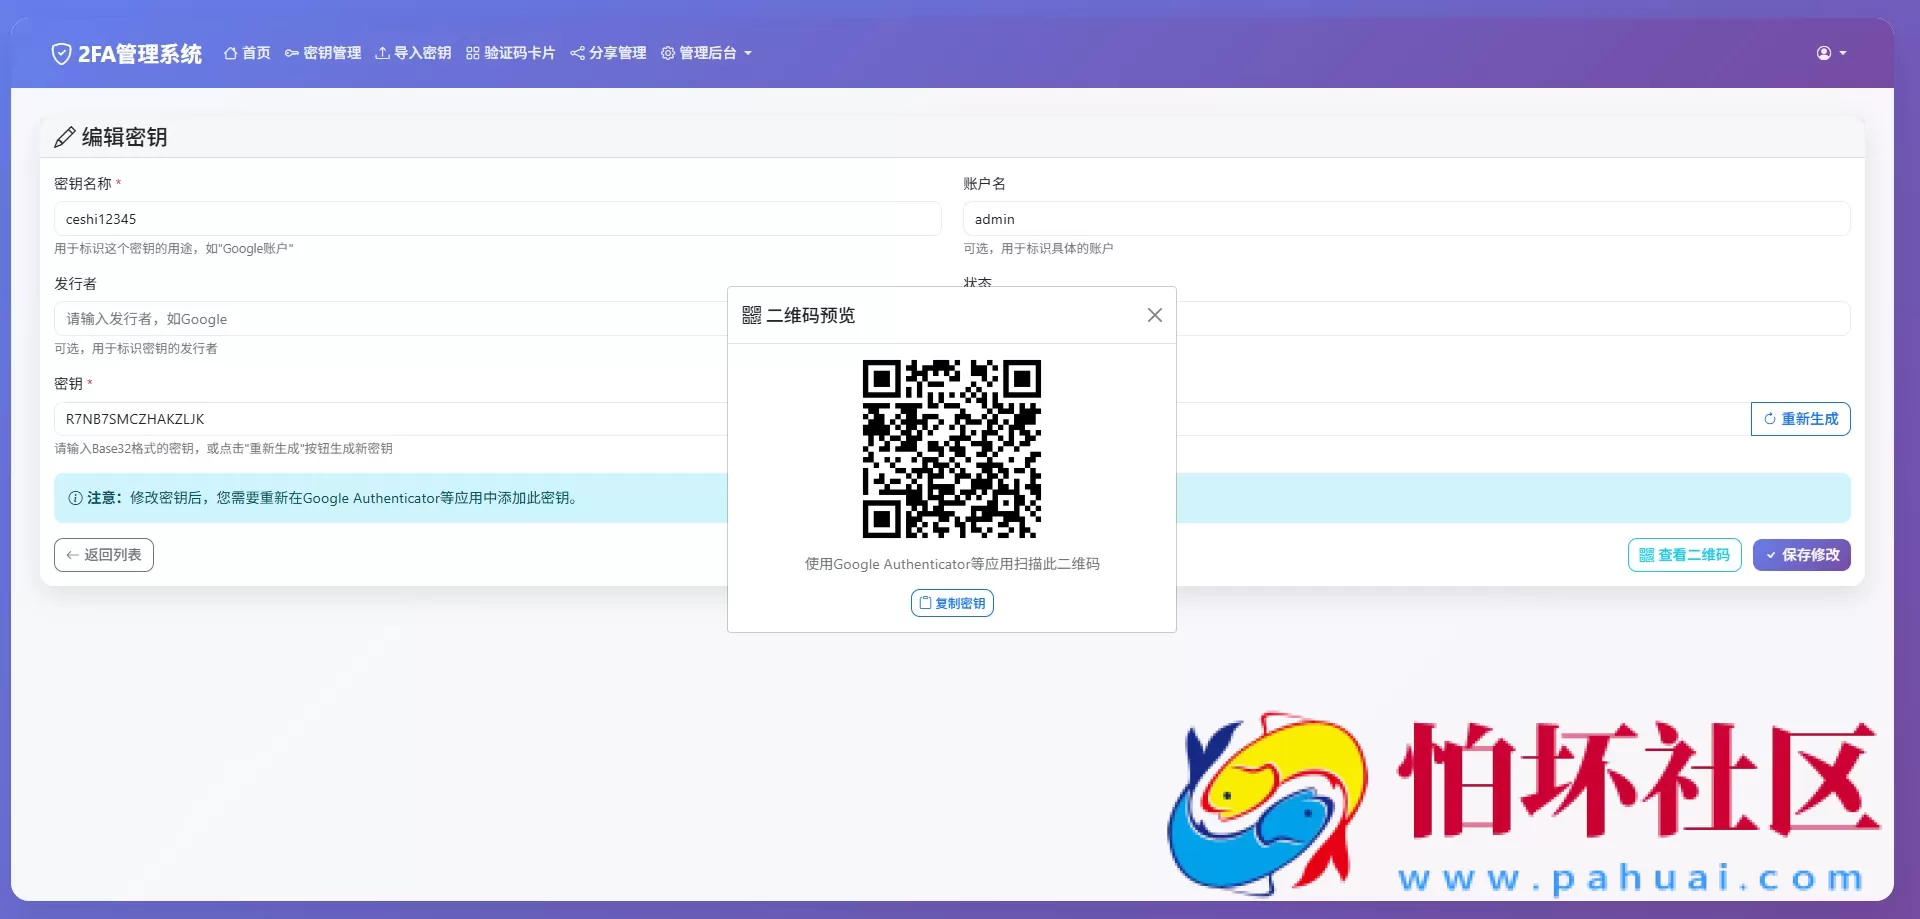This screenshot has height=919, width=1920.
Task: Select the upload icon next to 导入密钥
Action: [381, 53]
